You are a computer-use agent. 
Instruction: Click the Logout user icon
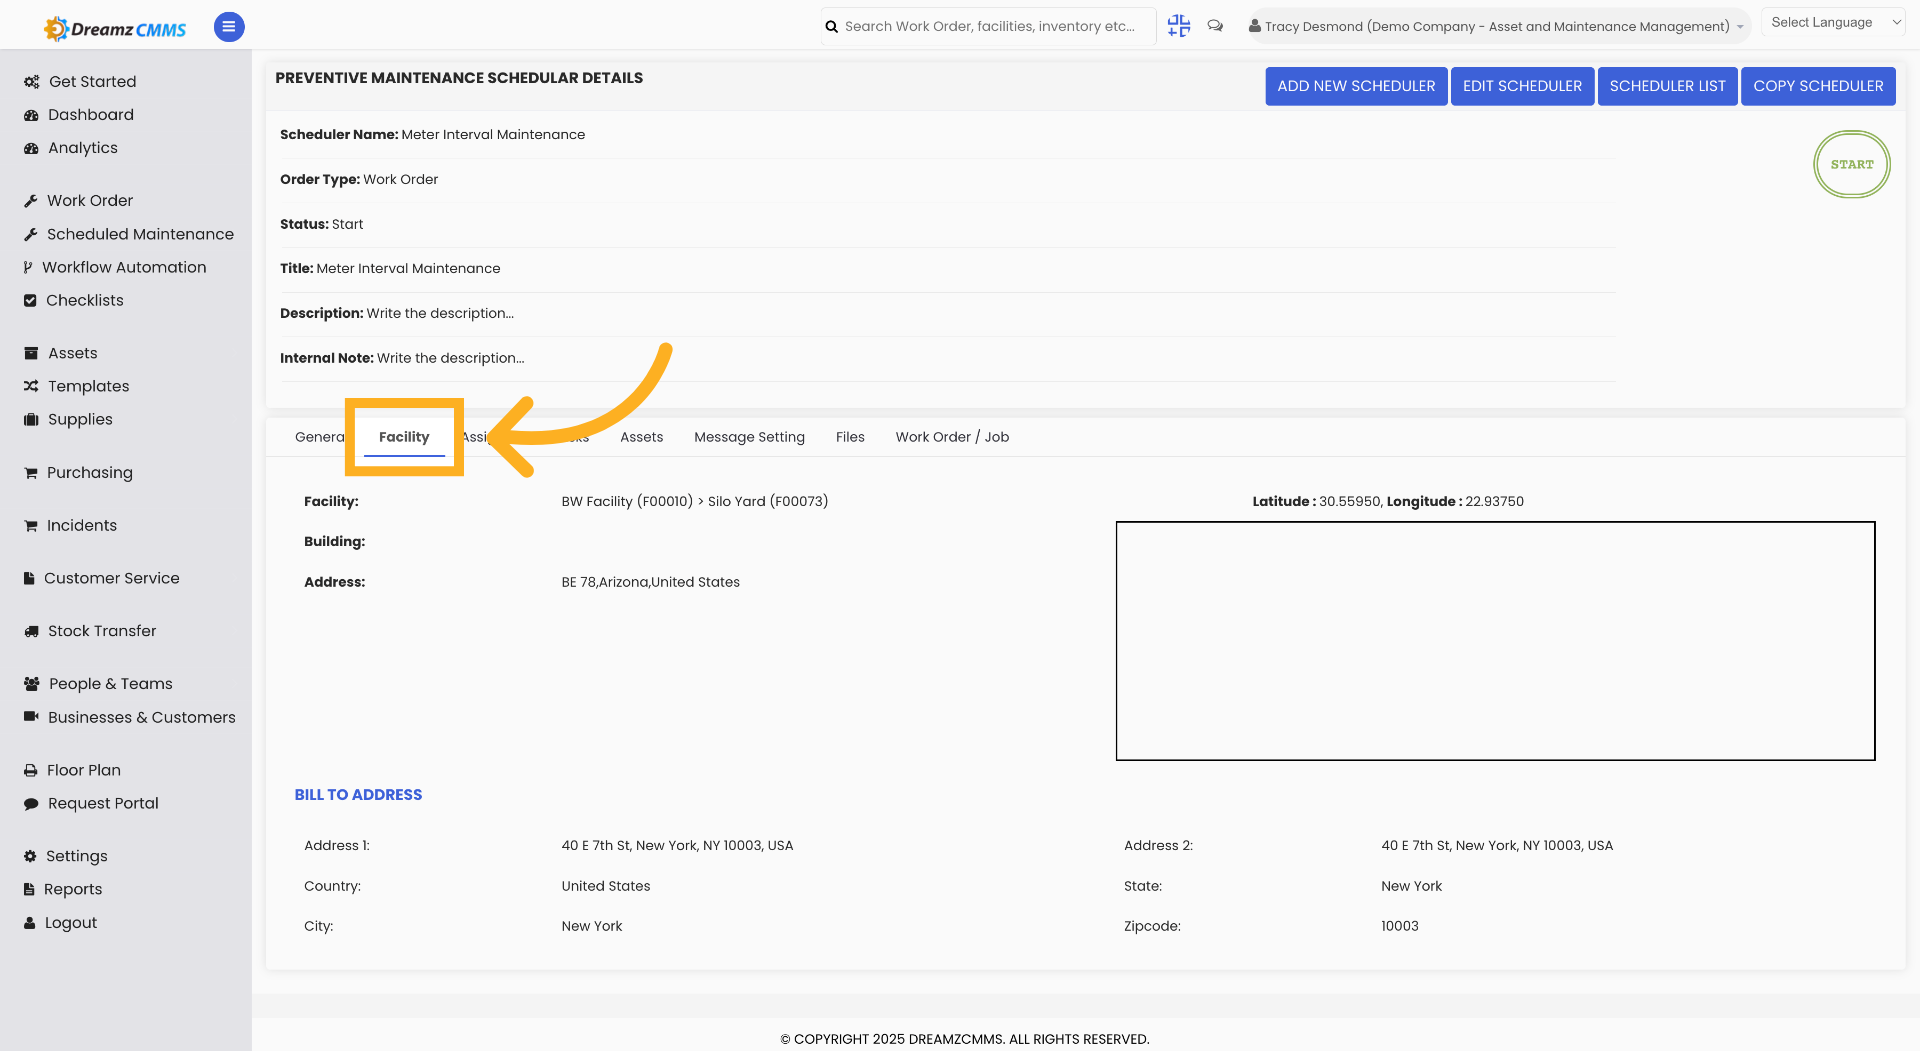coord(30,923)
